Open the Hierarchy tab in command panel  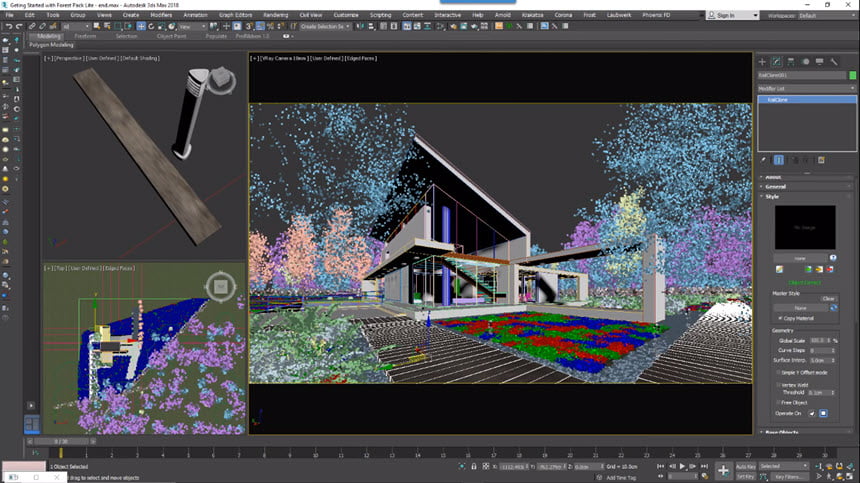click(791, 62)
